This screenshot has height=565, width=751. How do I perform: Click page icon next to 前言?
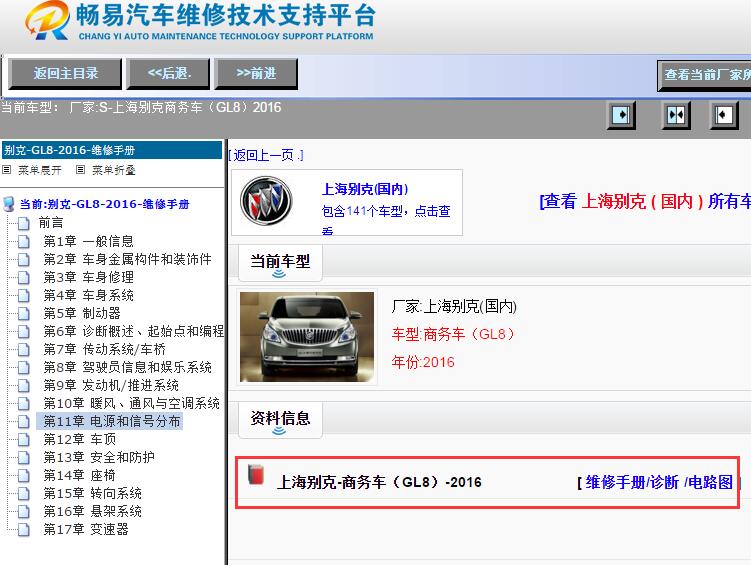point(23,223)
